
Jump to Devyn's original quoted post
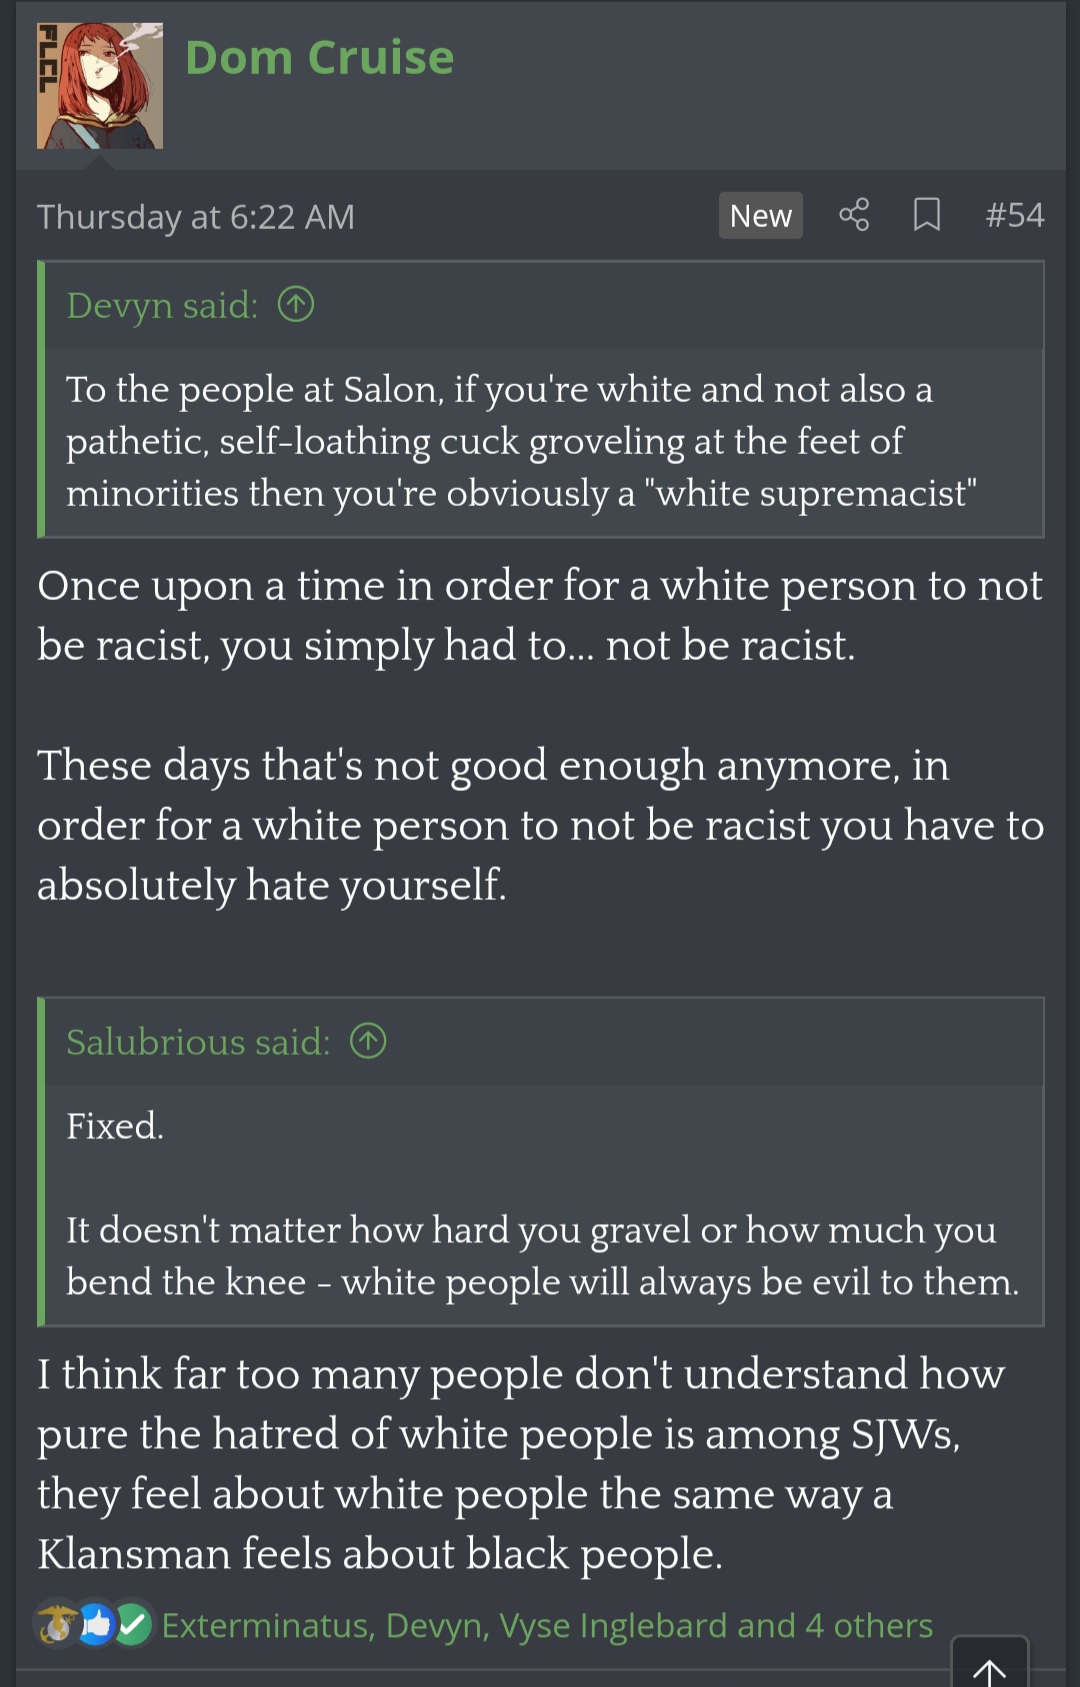click(x=162, y=305)
